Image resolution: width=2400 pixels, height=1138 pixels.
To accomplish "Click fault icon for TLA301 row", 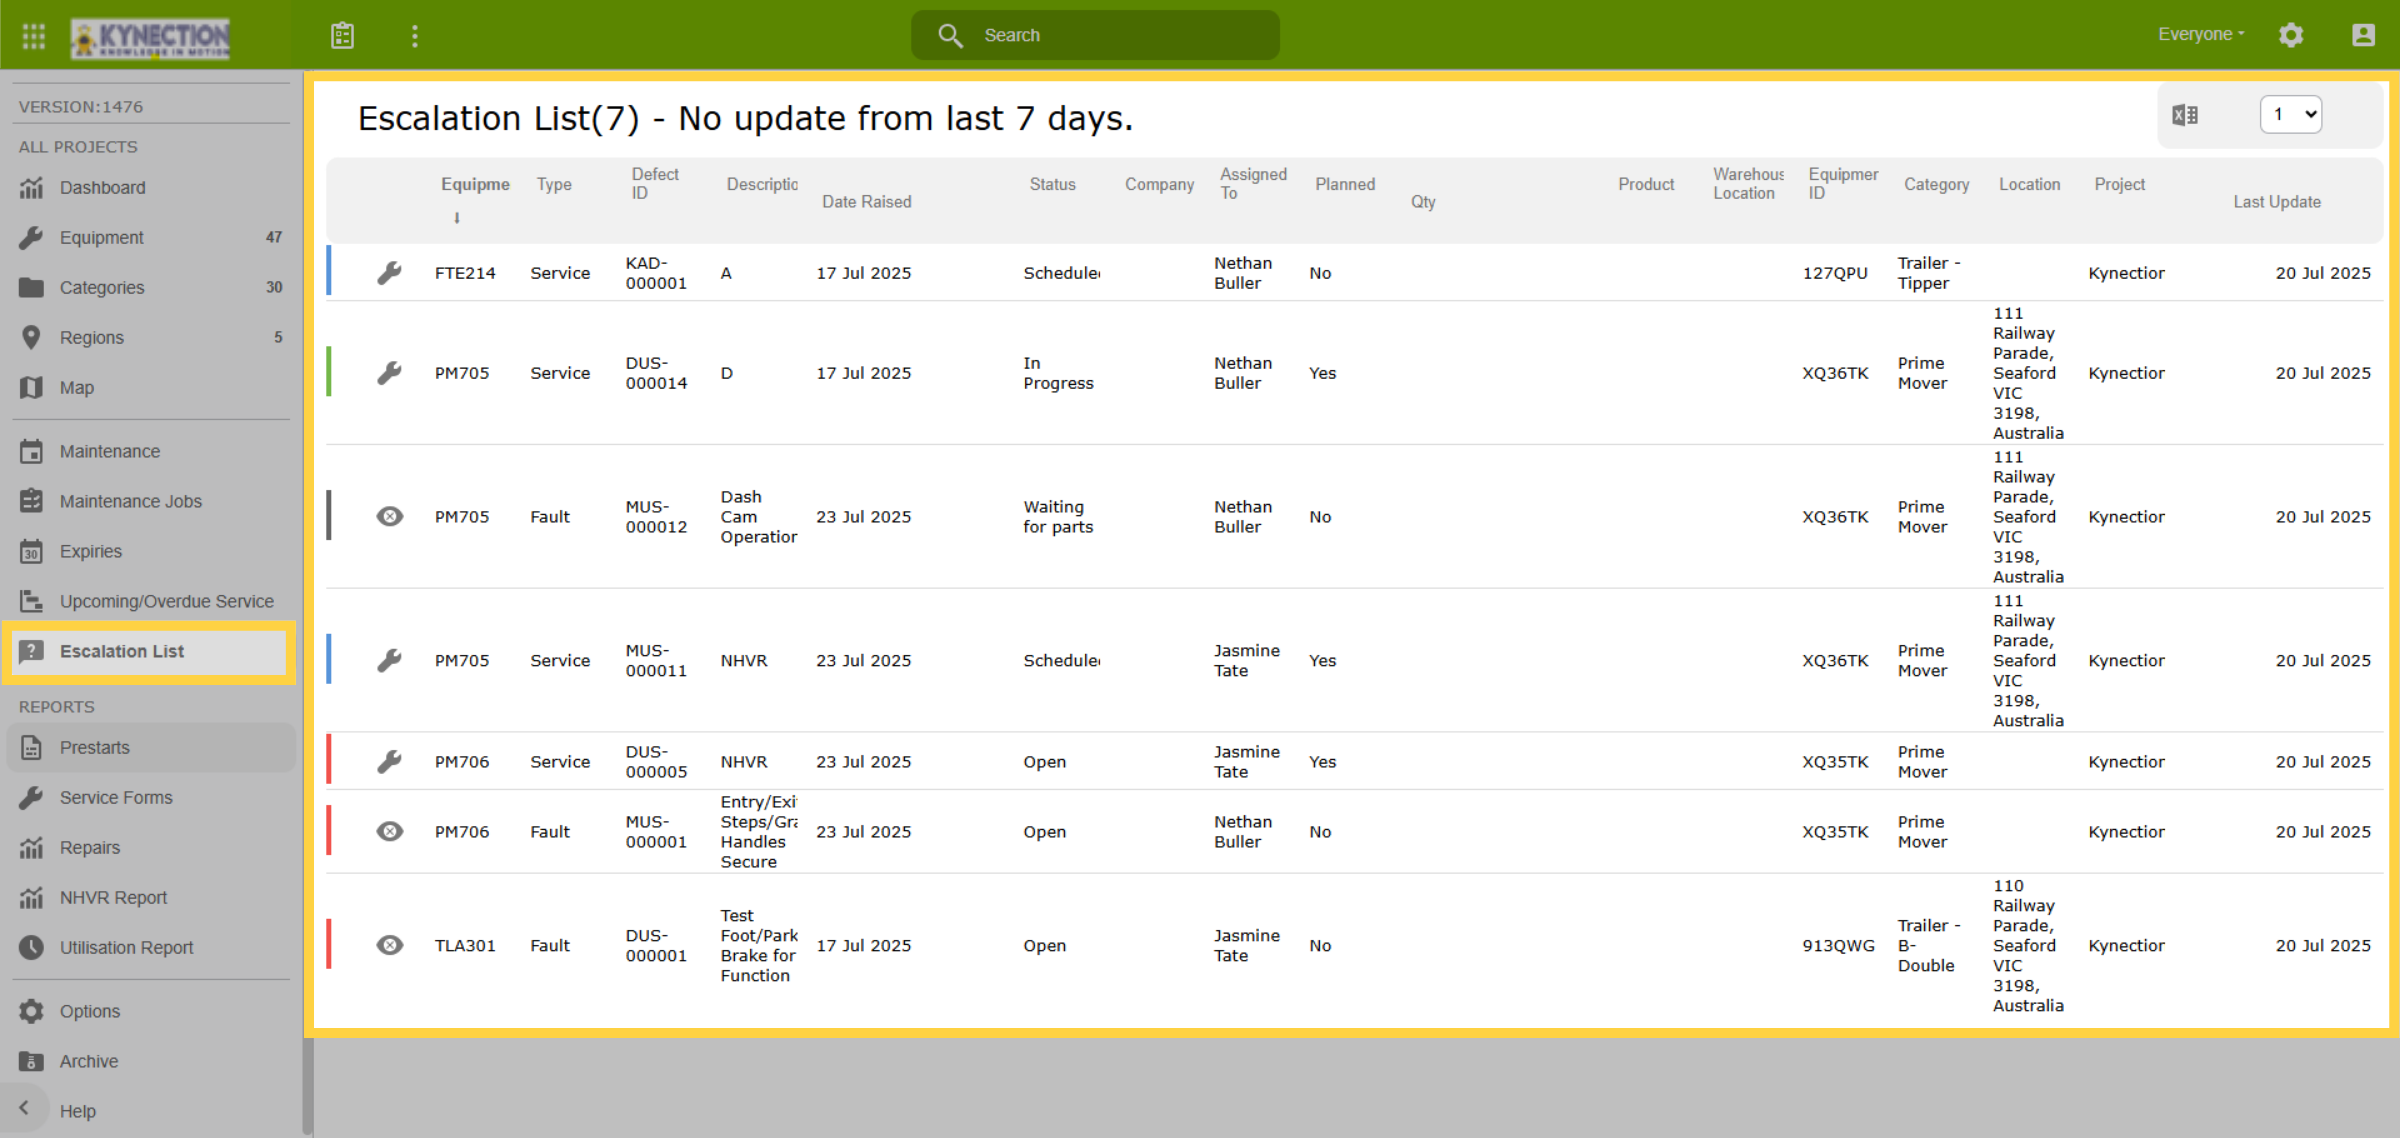I will [389, 946].
